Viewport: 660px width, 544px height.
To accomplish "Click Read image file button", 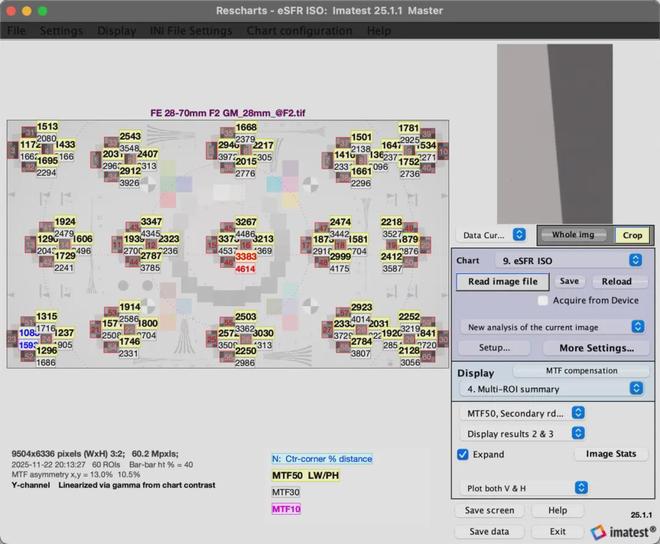I will pos(503,282).
